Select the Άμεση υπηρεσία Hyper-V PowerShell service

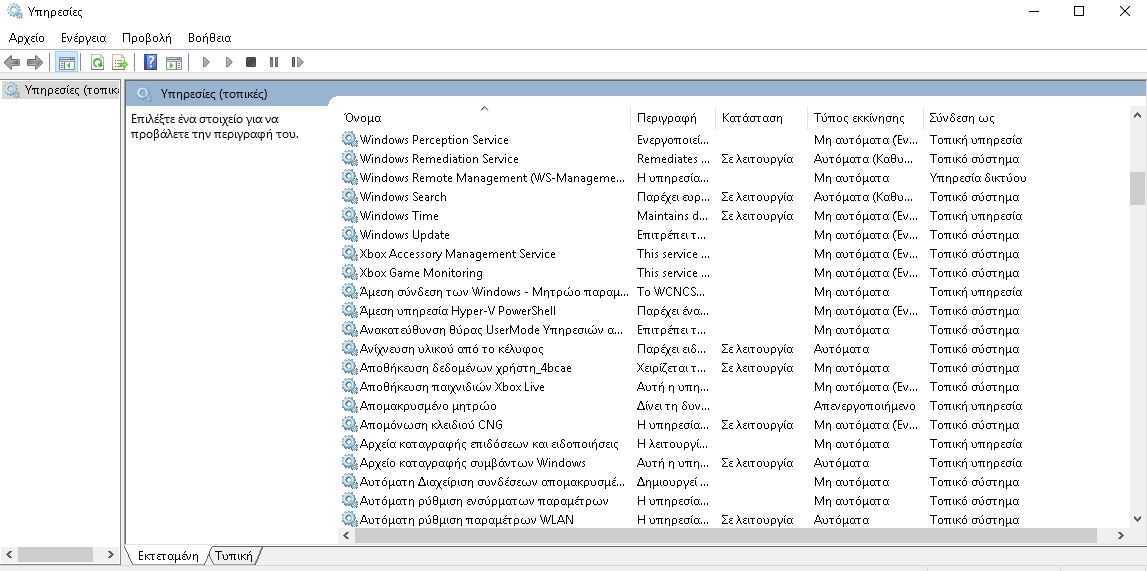click(458, 311)
